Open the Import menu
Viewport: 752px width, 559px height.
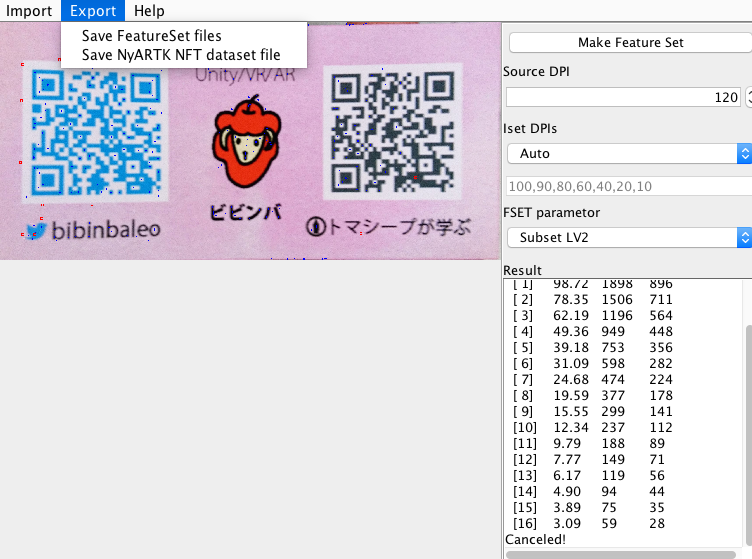[x=29, y=11]
